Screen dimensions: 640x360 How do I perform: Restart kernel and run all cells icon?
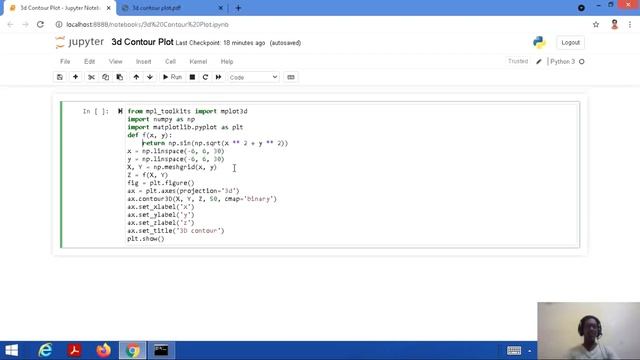219,77
